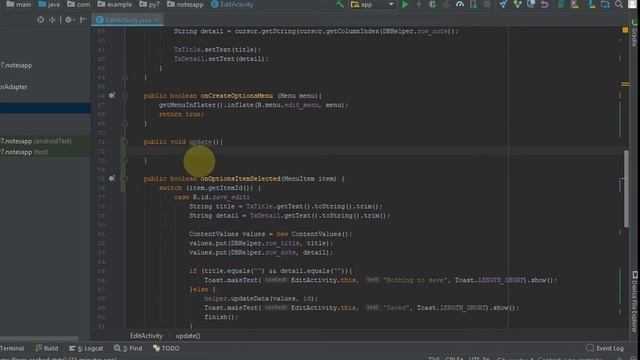
Task: Select 7.notesapp (androidTest) in project tree
Action: click(36, 141)
